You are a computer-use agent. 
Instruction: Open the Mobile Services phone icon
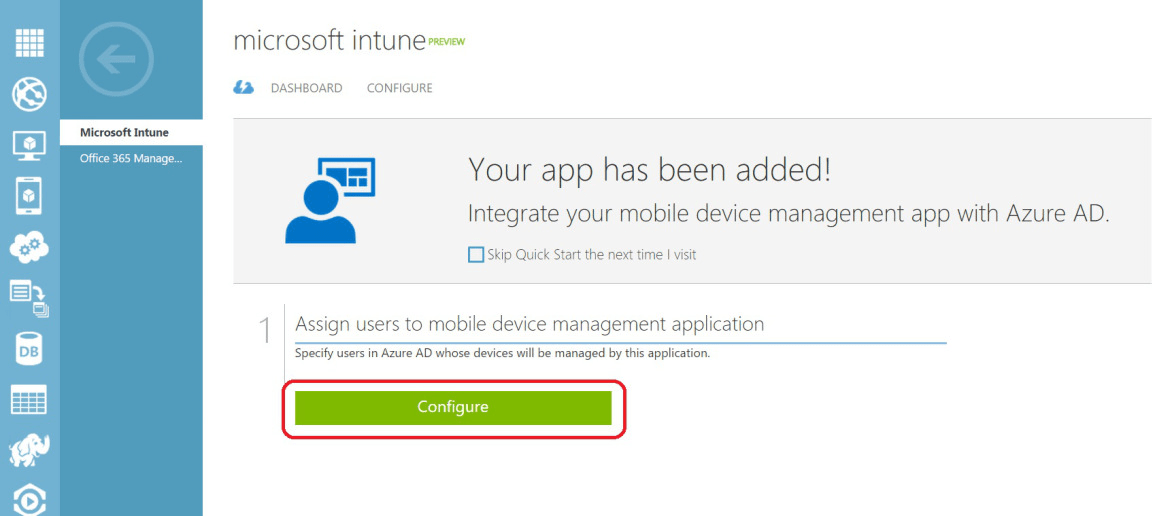(x=30, y=196)
